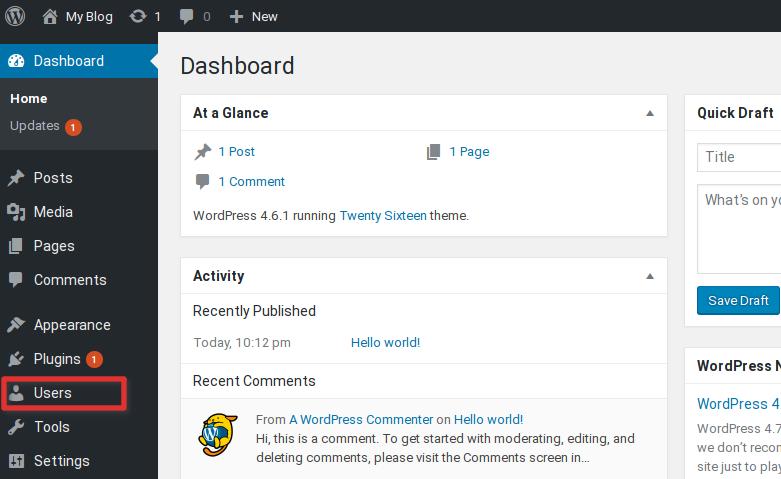Collapse the Activity panel with the arrow
The image size is (781, 479).
(x=650, y=276)
